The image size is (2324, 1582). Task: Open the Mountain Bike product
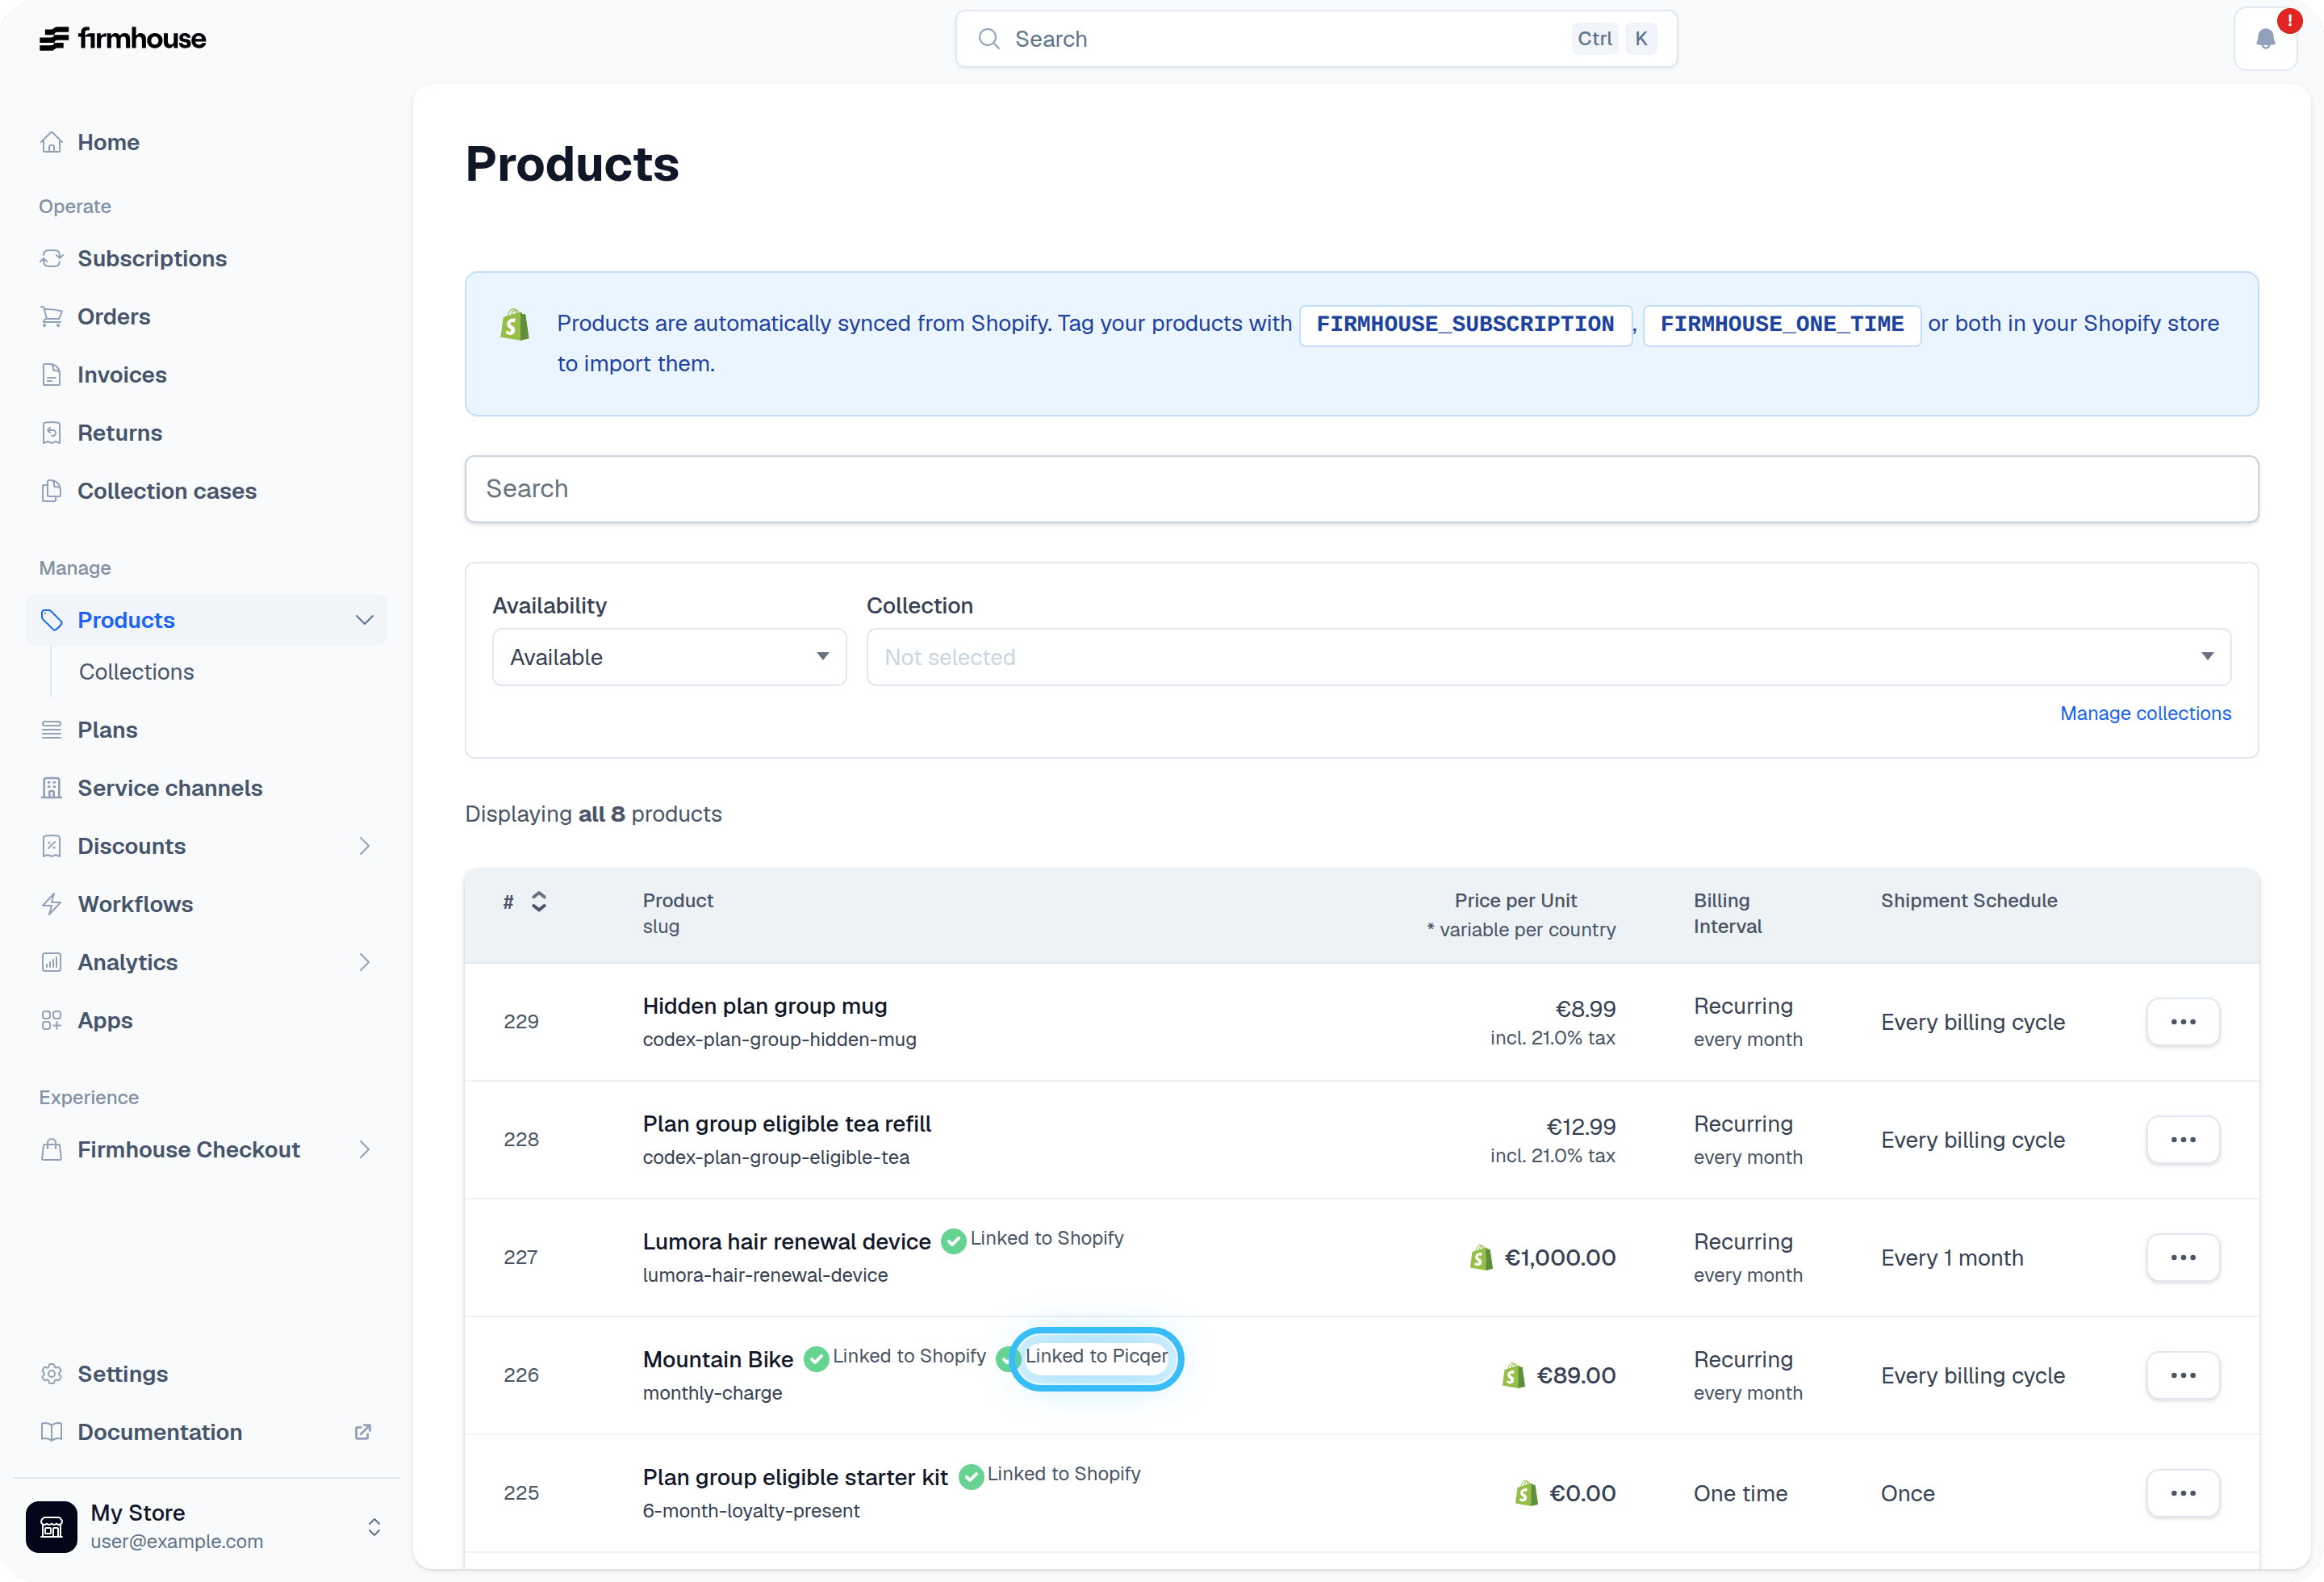pyautogui.click(x=718, y=1359)
